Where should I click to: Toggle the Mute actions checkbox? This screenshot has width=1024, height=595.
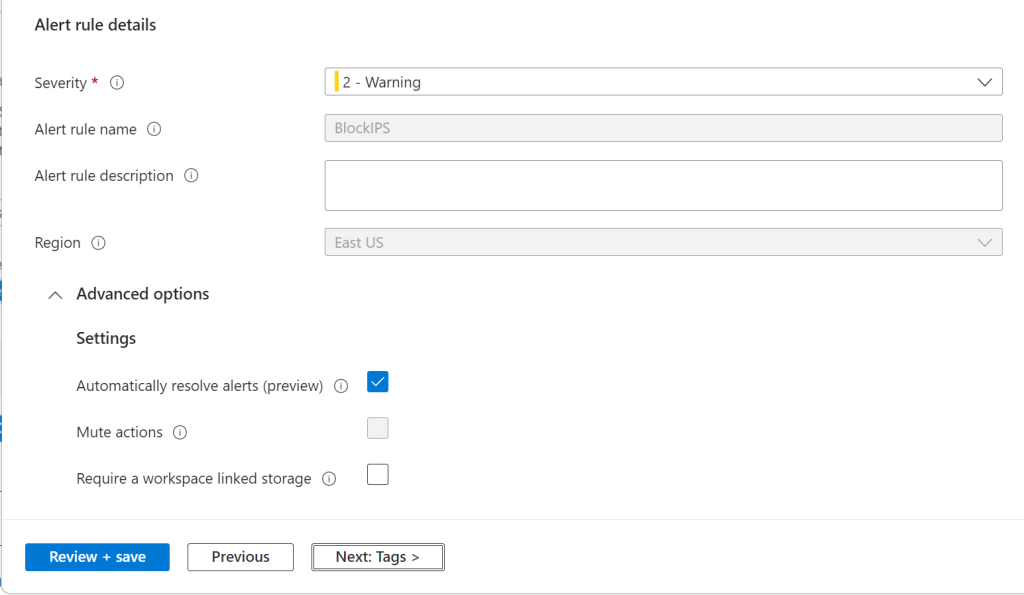(x=377, y=429)
